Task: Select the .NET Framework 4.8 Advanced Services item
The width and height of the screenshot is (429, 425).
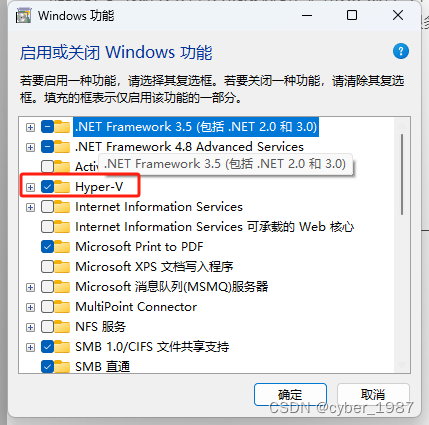Action: [189, 147]
